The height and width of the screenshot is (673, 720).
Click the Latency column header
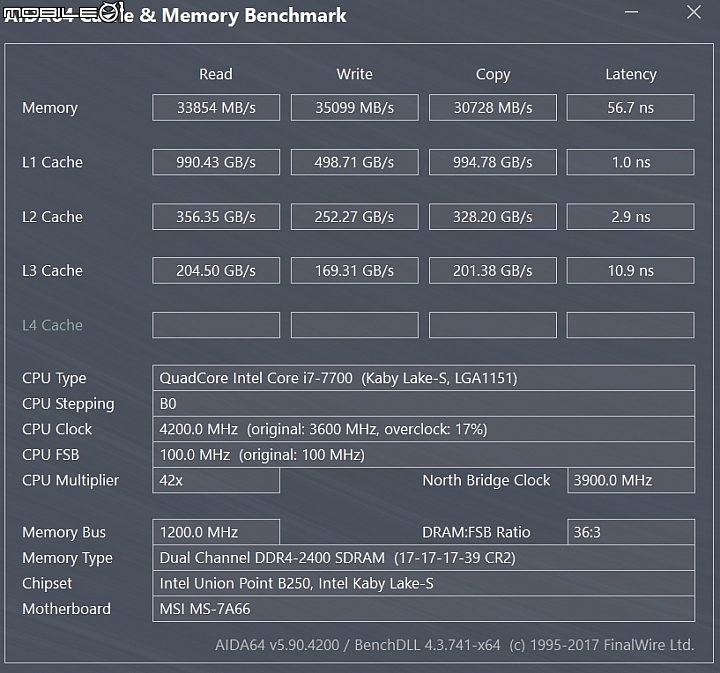[x=631, y=74]
